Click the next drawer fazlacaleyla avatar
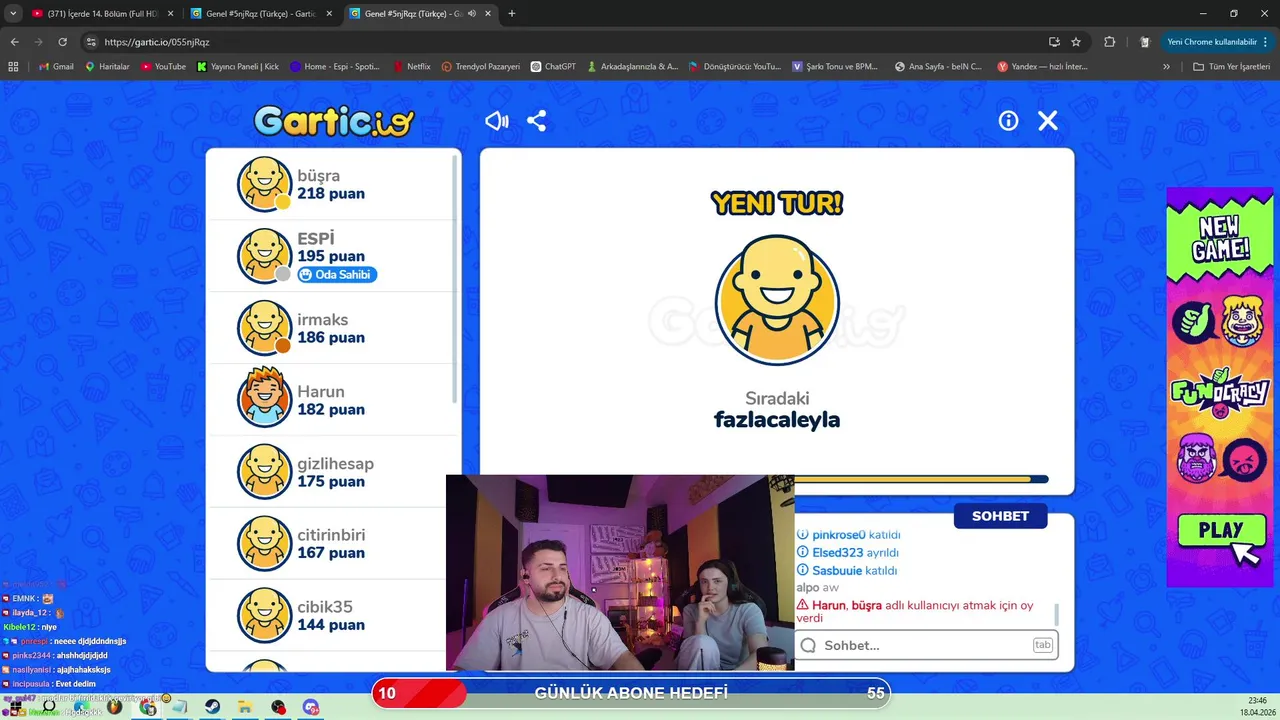Image resolution: width=1280 pixels, height=720 pixels. (x=777, y=300)
